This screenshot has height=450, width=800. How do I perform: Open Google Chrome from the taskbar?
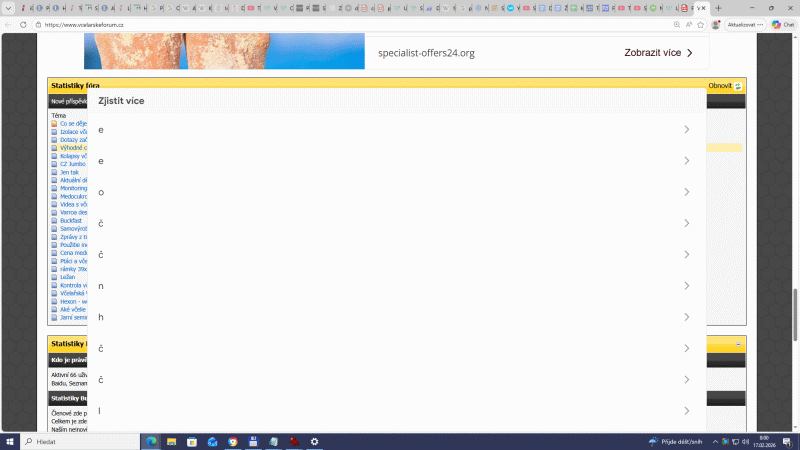click(x=233, y=441)
